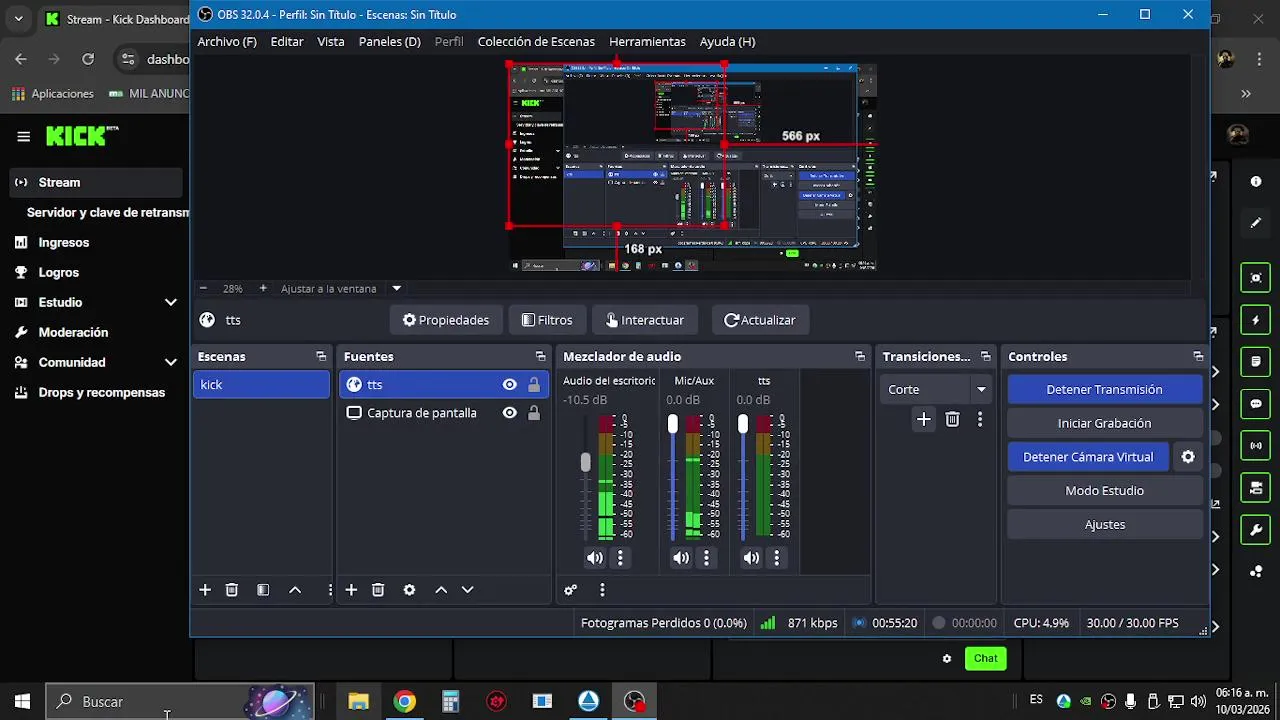Move scene up in Escenas toolbar
1280x720 pixels.
(295, 590)
